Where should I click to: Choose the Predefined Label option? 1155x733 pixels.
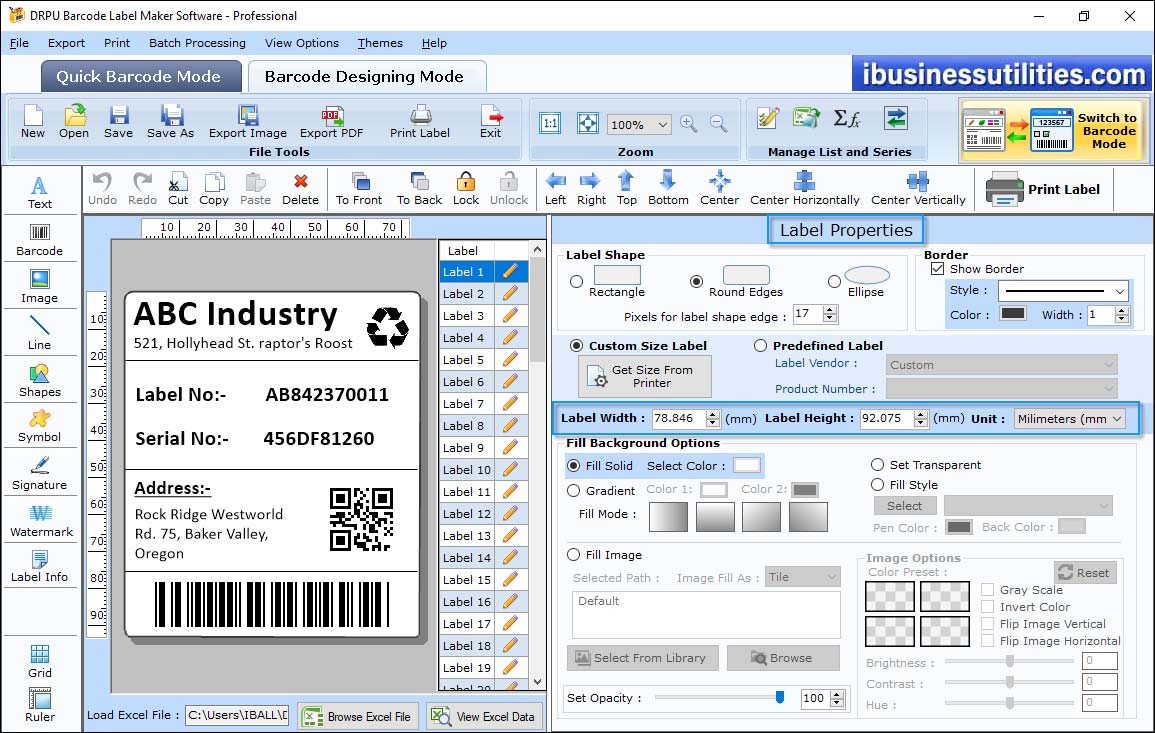coord(760,346)
